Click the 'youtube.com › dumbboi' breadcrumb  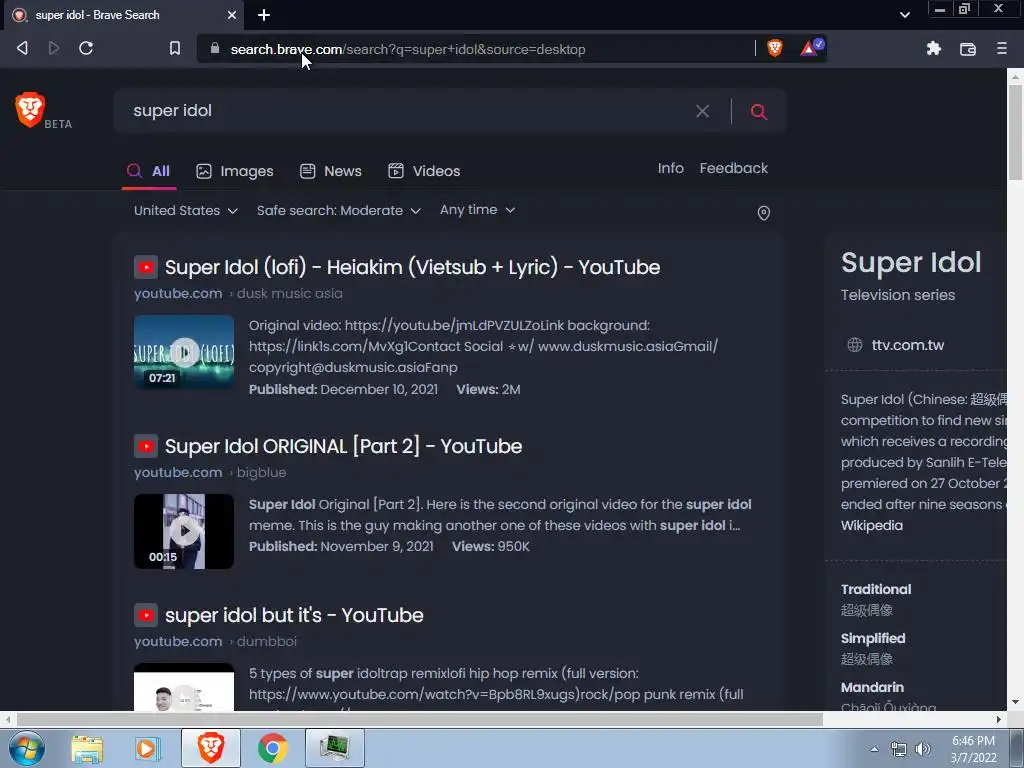point(216,642)
